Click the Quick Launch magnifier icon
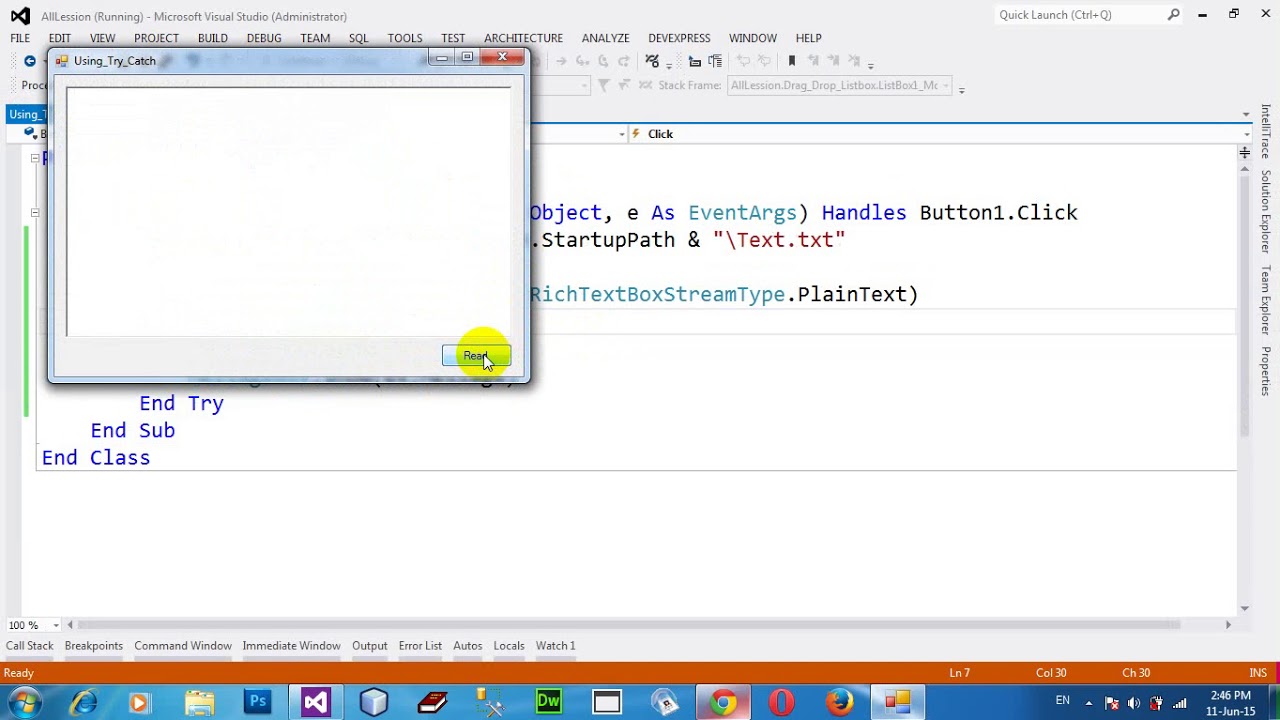 [x=1174, y=15]
